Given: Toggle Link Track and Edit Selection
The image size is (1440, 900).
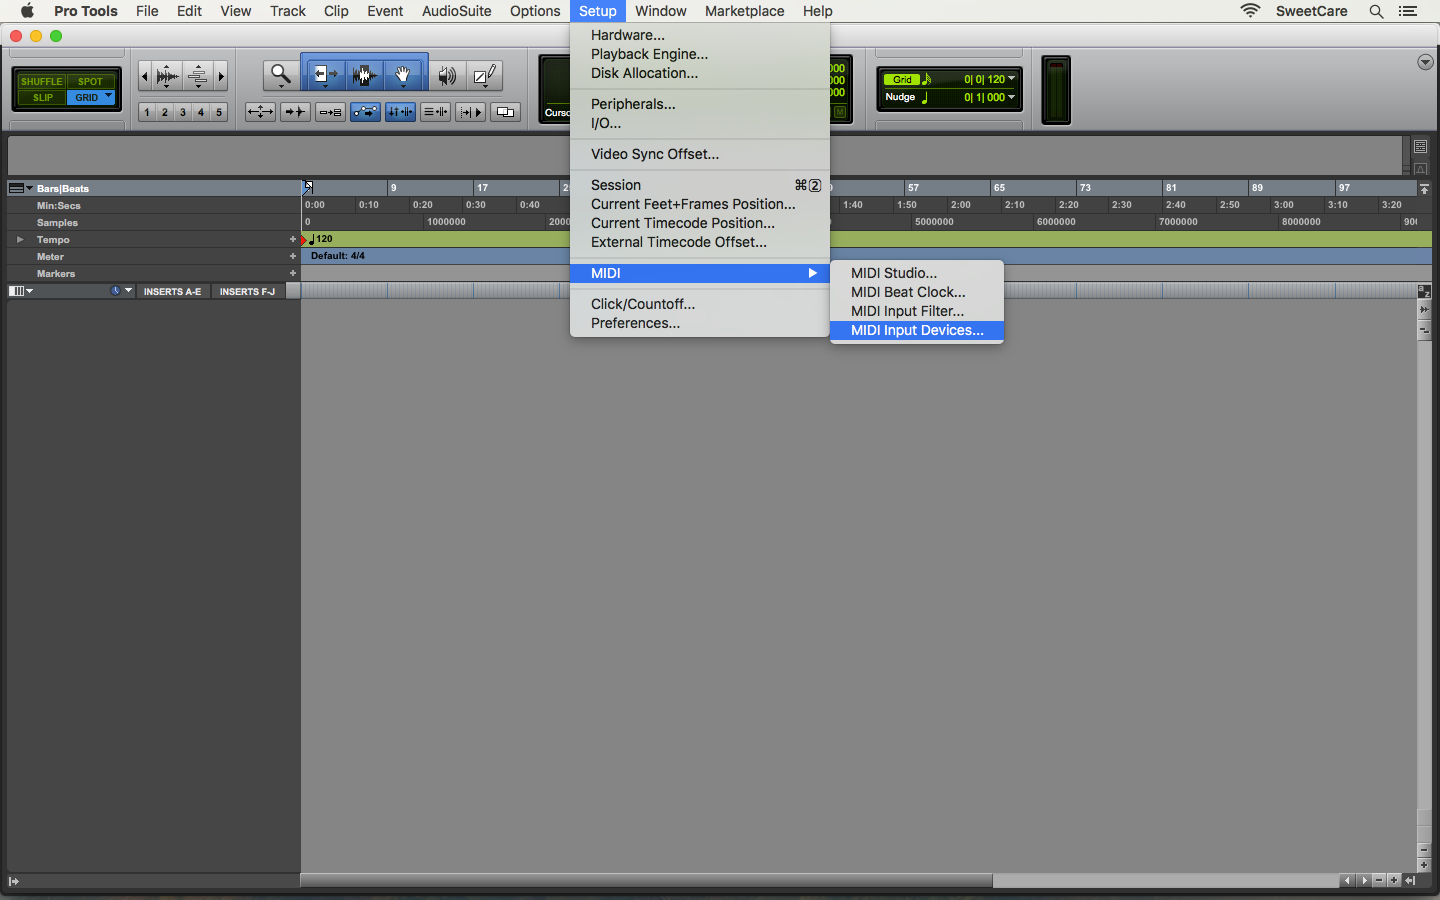Looking at the screenshot, I should [435, 112].
